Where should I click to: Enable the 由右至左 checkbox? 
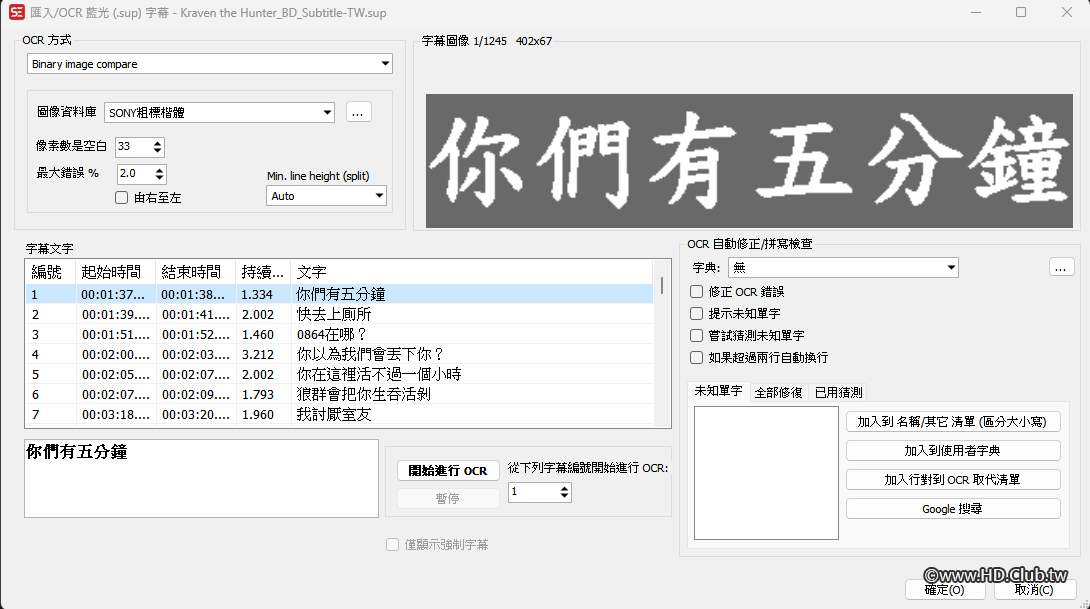tap(122, 198)
